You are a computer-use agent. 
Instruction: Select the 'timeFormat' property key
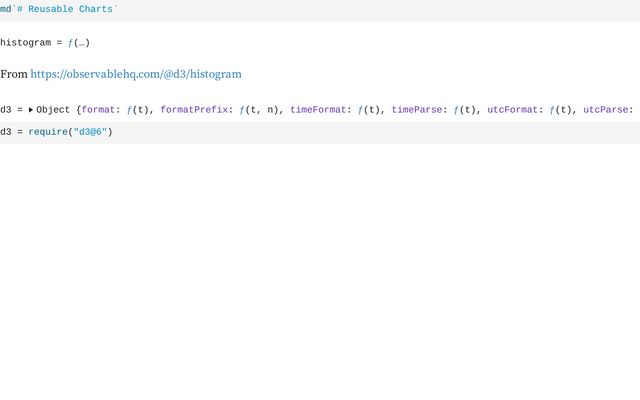pyautogui.click(x=317, y=110)
